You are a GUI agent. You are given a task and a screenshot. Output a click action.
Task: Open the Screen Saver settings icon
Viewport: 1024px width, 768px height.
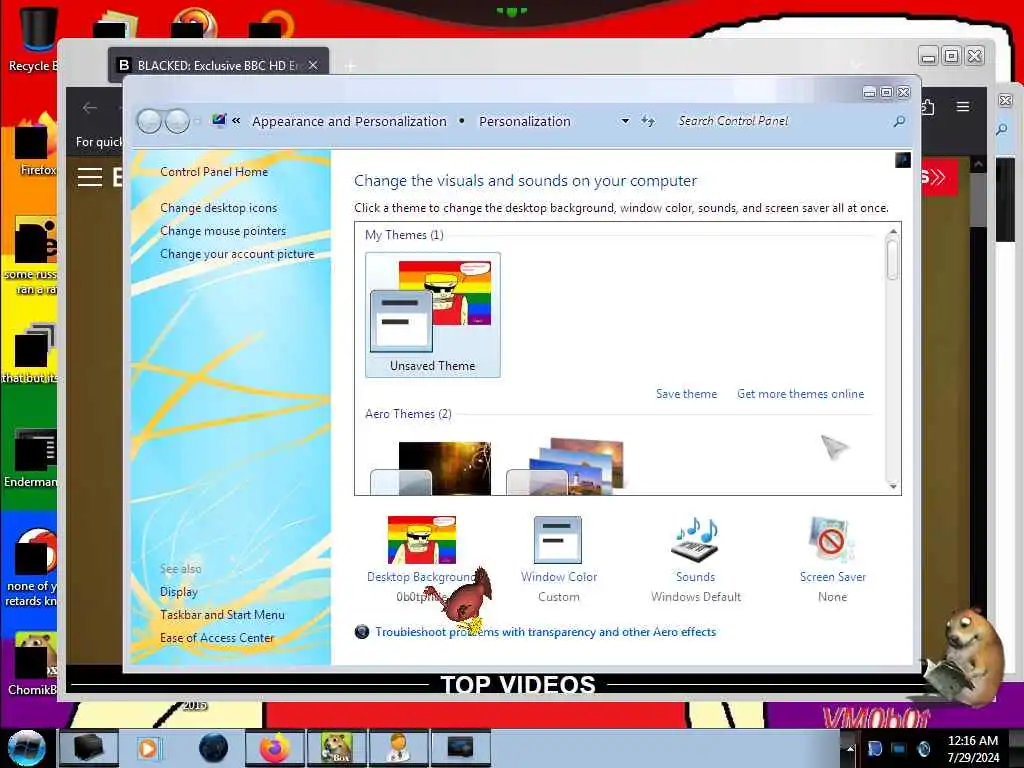(x=831, y=540)
